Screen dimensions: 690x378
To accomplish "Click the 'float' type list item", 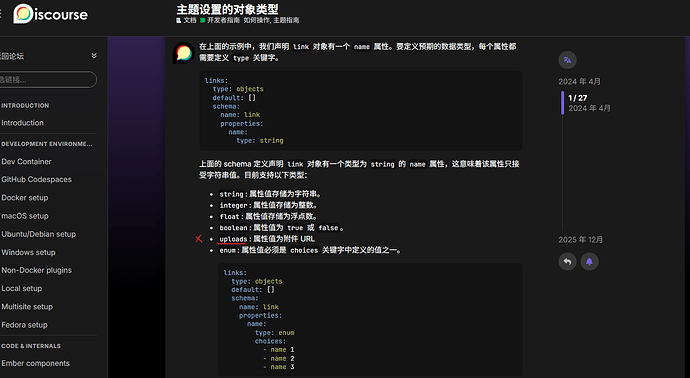I will tap(269, 217).
